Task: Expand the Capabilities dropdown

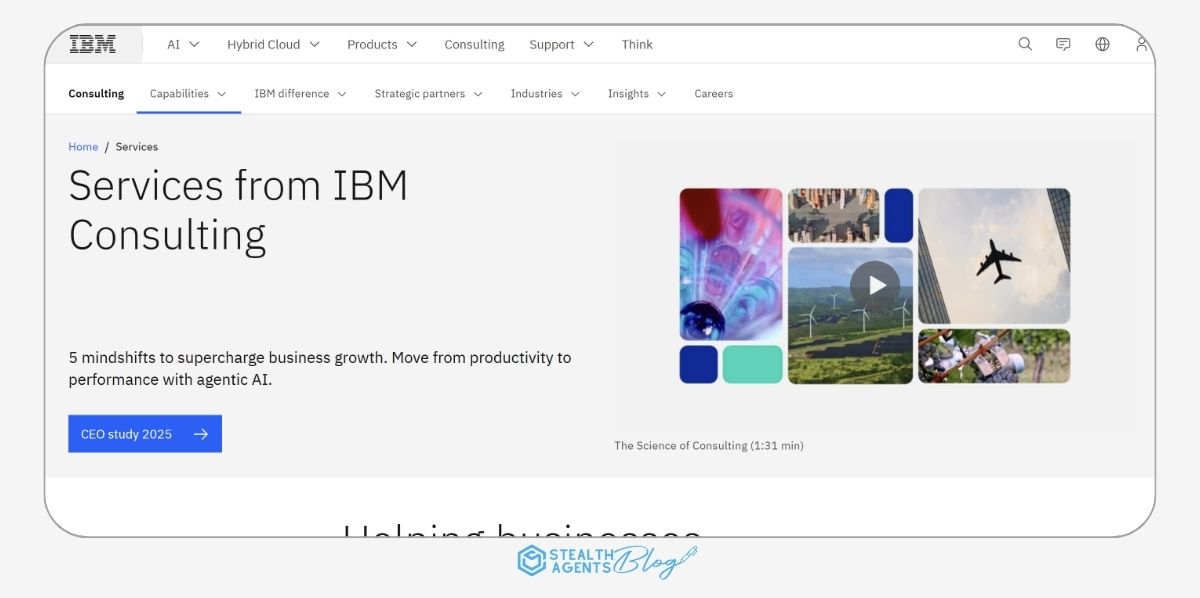Action: point(188,93)
